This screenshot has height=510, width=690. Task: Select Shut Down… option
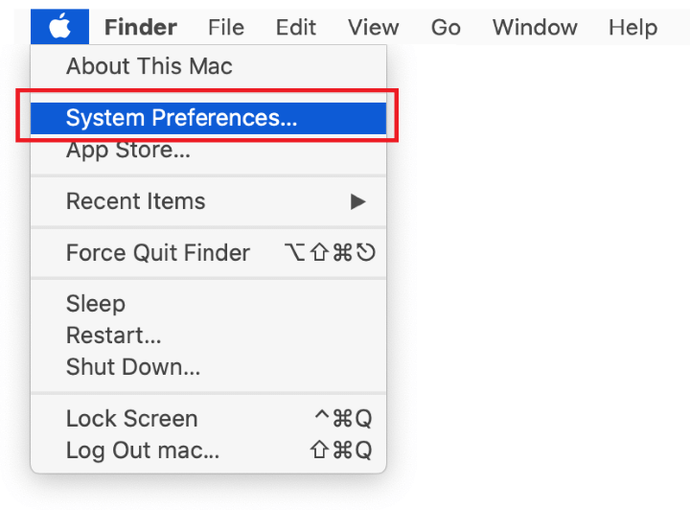point(133,367)
